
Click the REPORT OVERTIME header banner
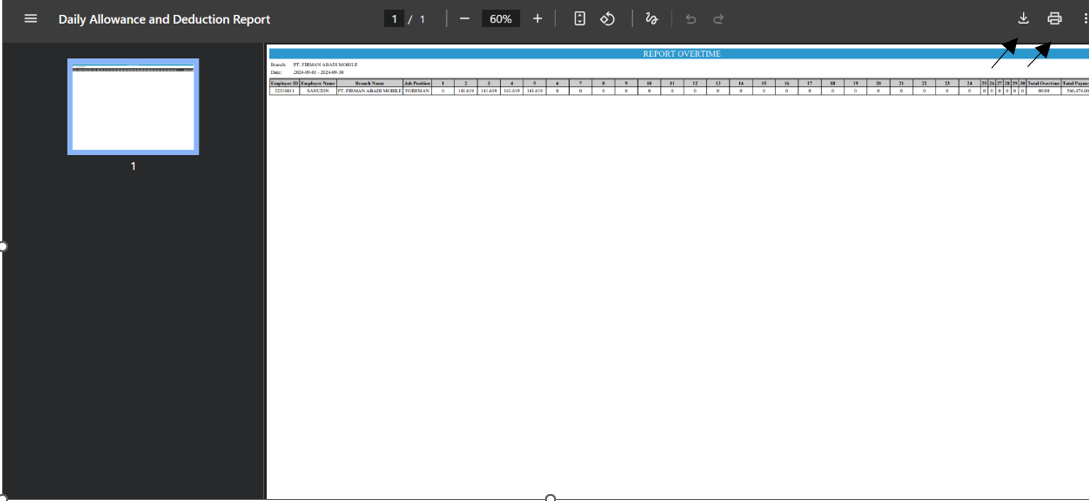679,54
